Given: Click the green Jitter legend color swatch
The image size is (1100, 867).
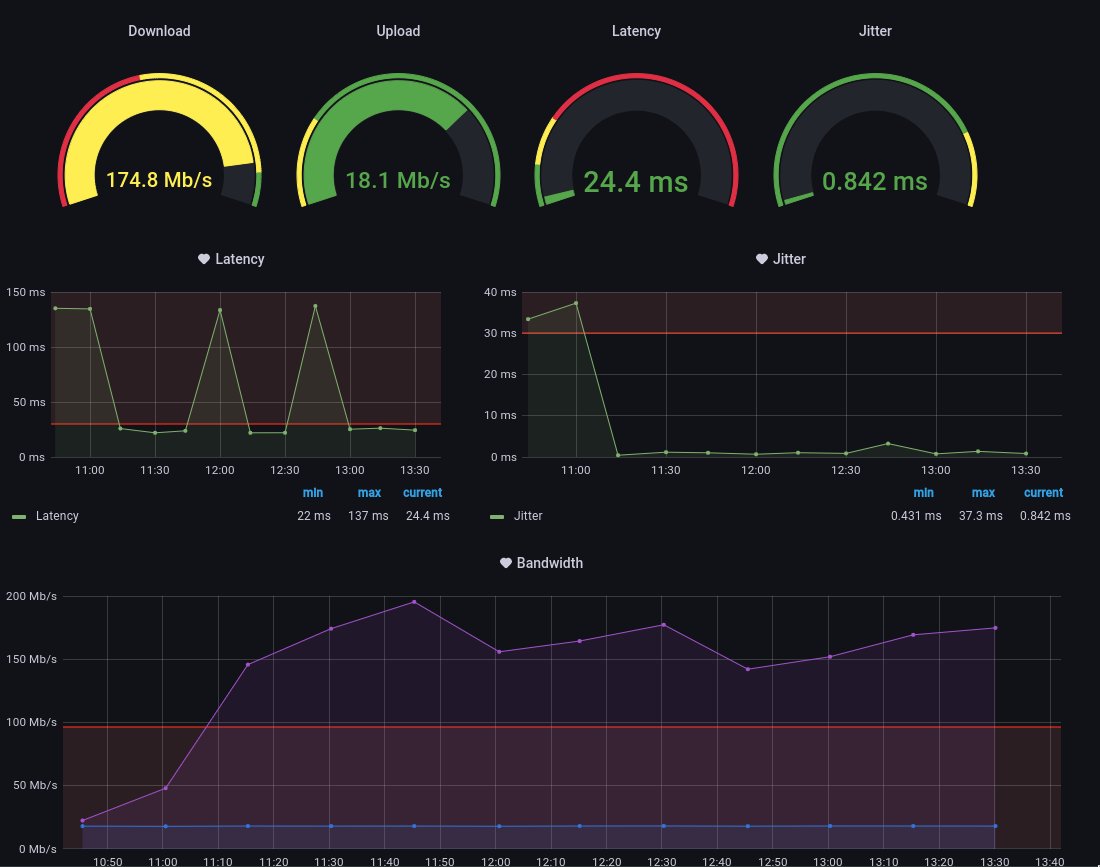Looking at the screenshot, I should (x=497, y=517).
